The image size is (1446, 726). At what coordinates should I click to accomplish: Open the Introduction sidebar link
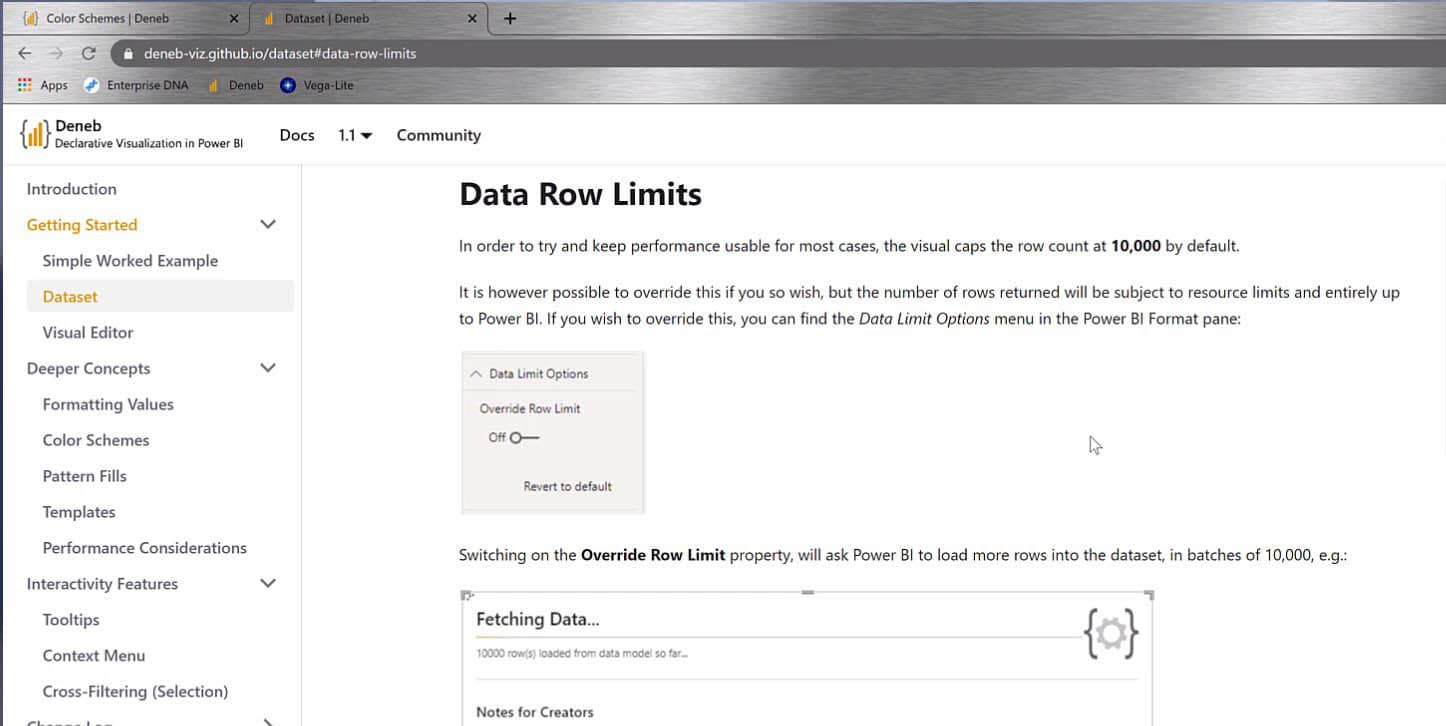click(x=71, y=189)
